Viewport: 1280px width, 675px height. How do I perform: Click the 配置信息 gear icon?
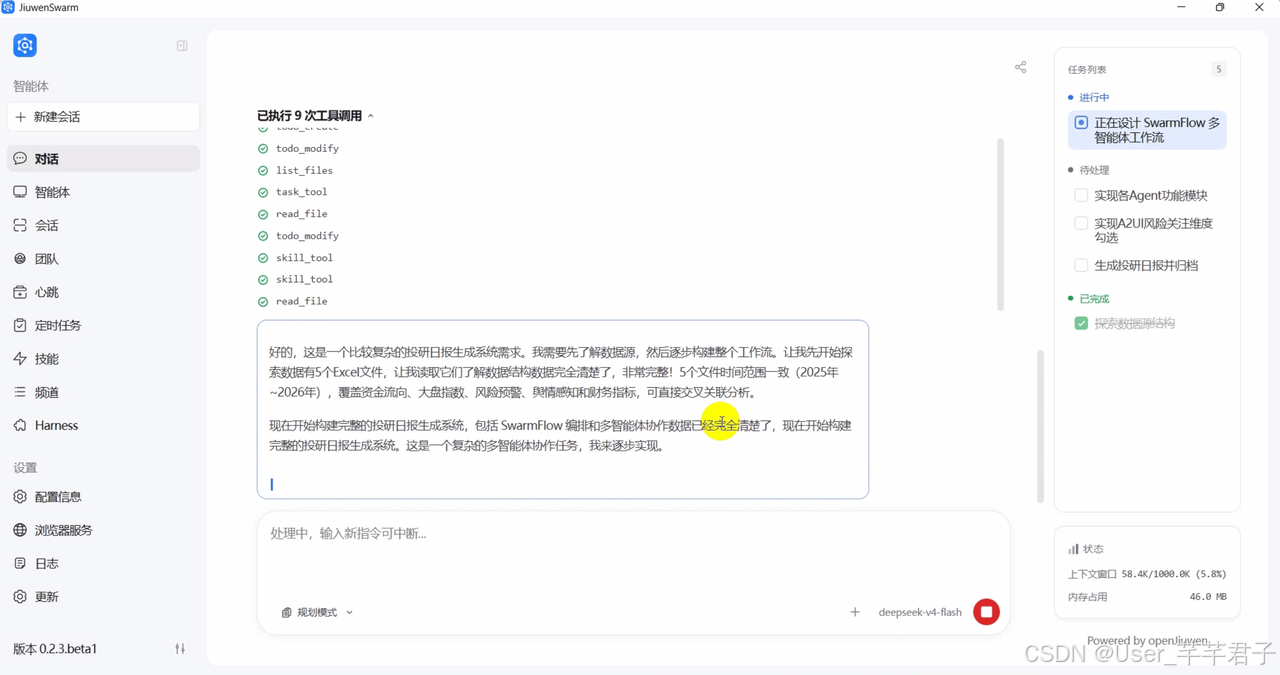[20, 496]
